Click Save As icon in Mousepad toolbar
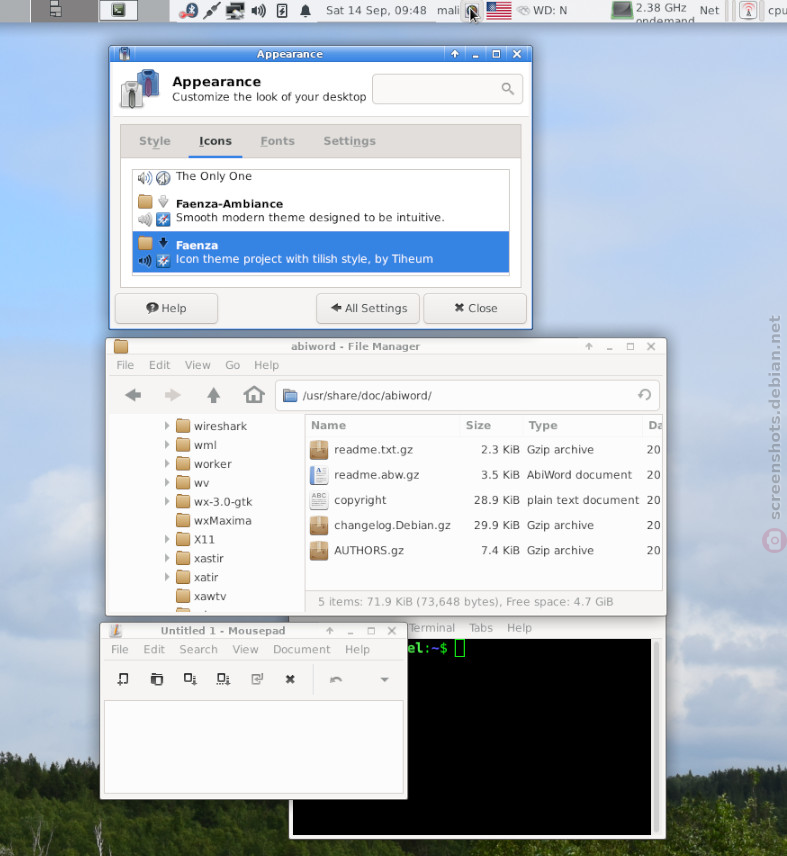 (223, 679)
